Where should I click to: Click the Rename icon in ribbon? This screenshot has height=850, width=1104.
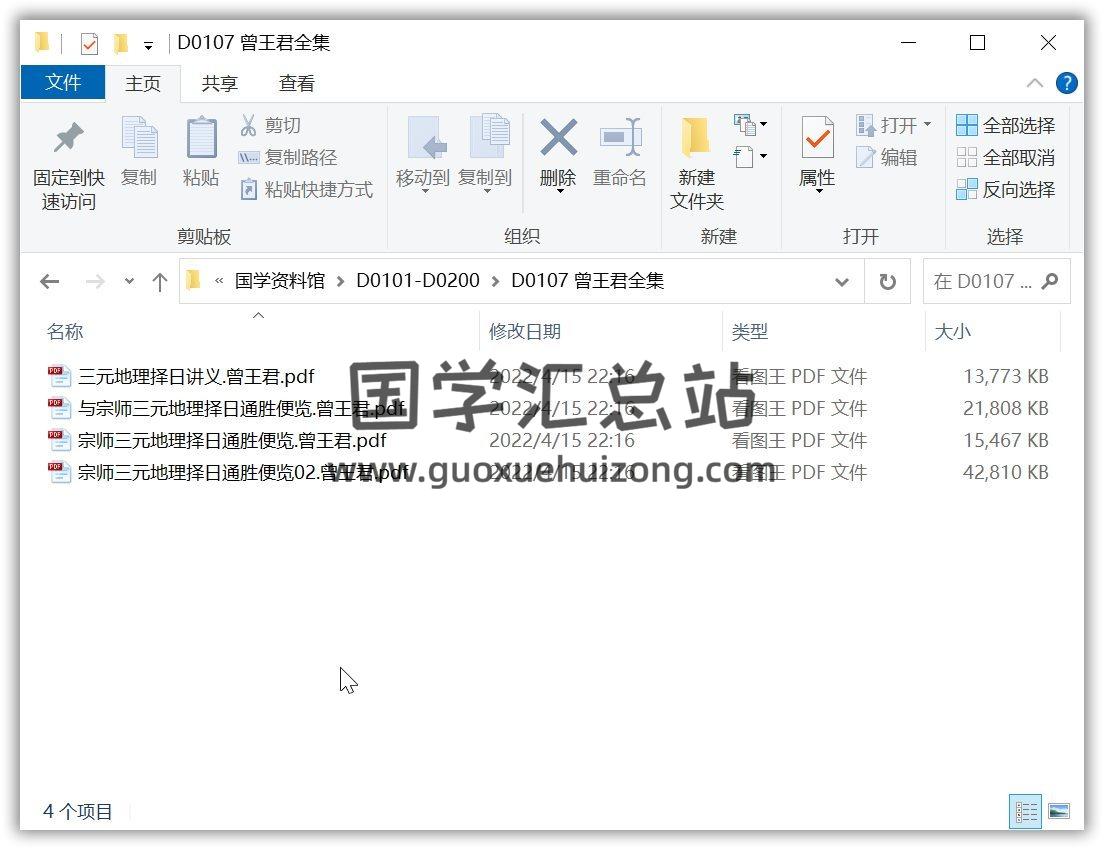(x=620, y=140)
